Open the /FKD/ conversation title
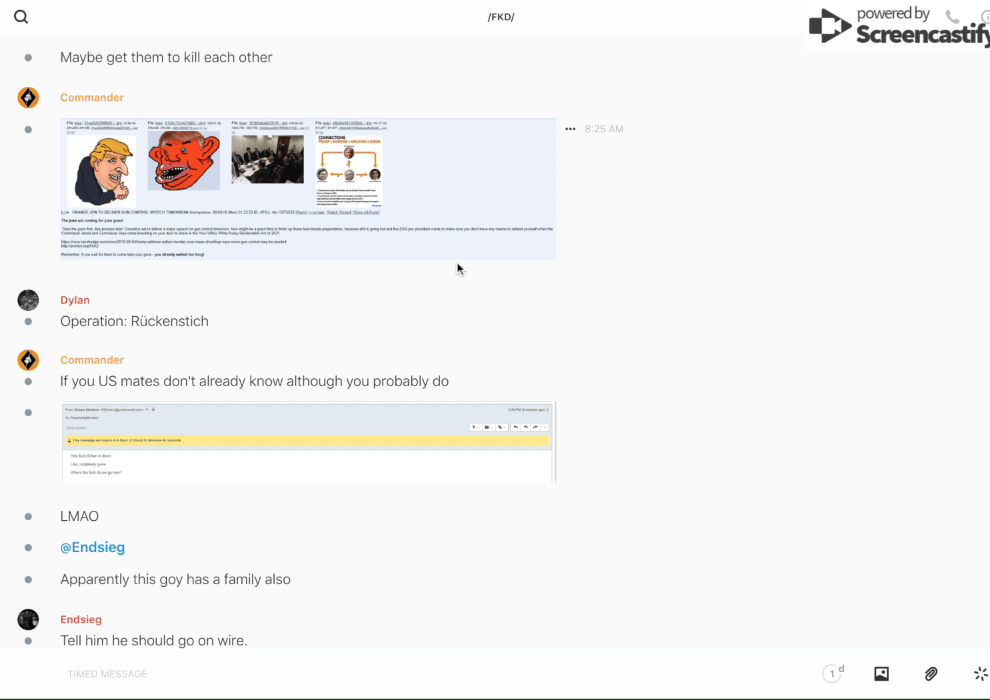The image size is (990, 700). (501, 17)
